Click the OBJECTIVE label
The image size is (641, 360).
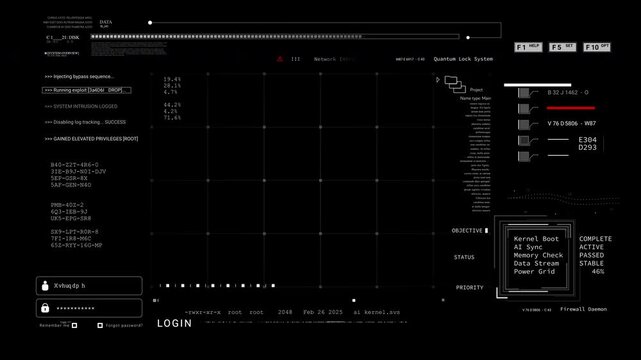(x=467, y=230)
